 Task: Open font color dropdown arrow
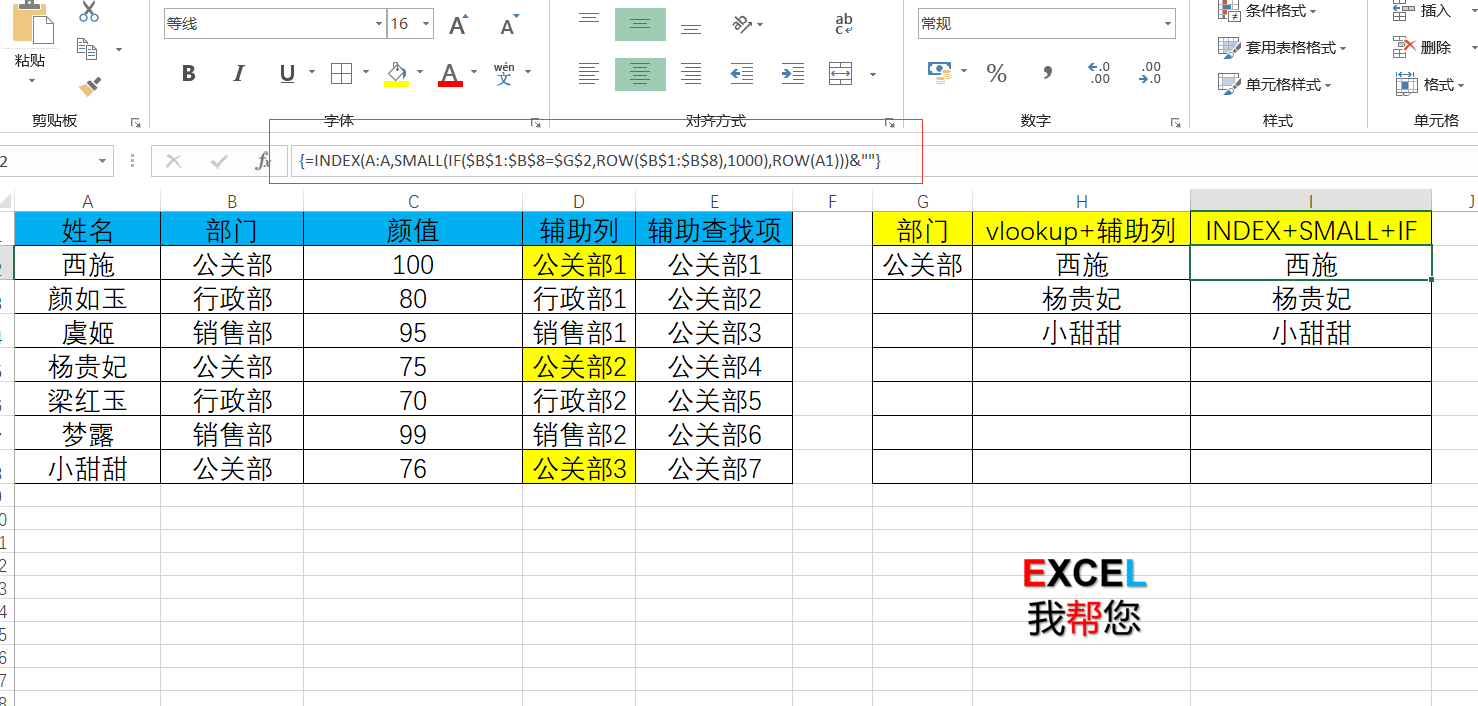pos(474,73)
